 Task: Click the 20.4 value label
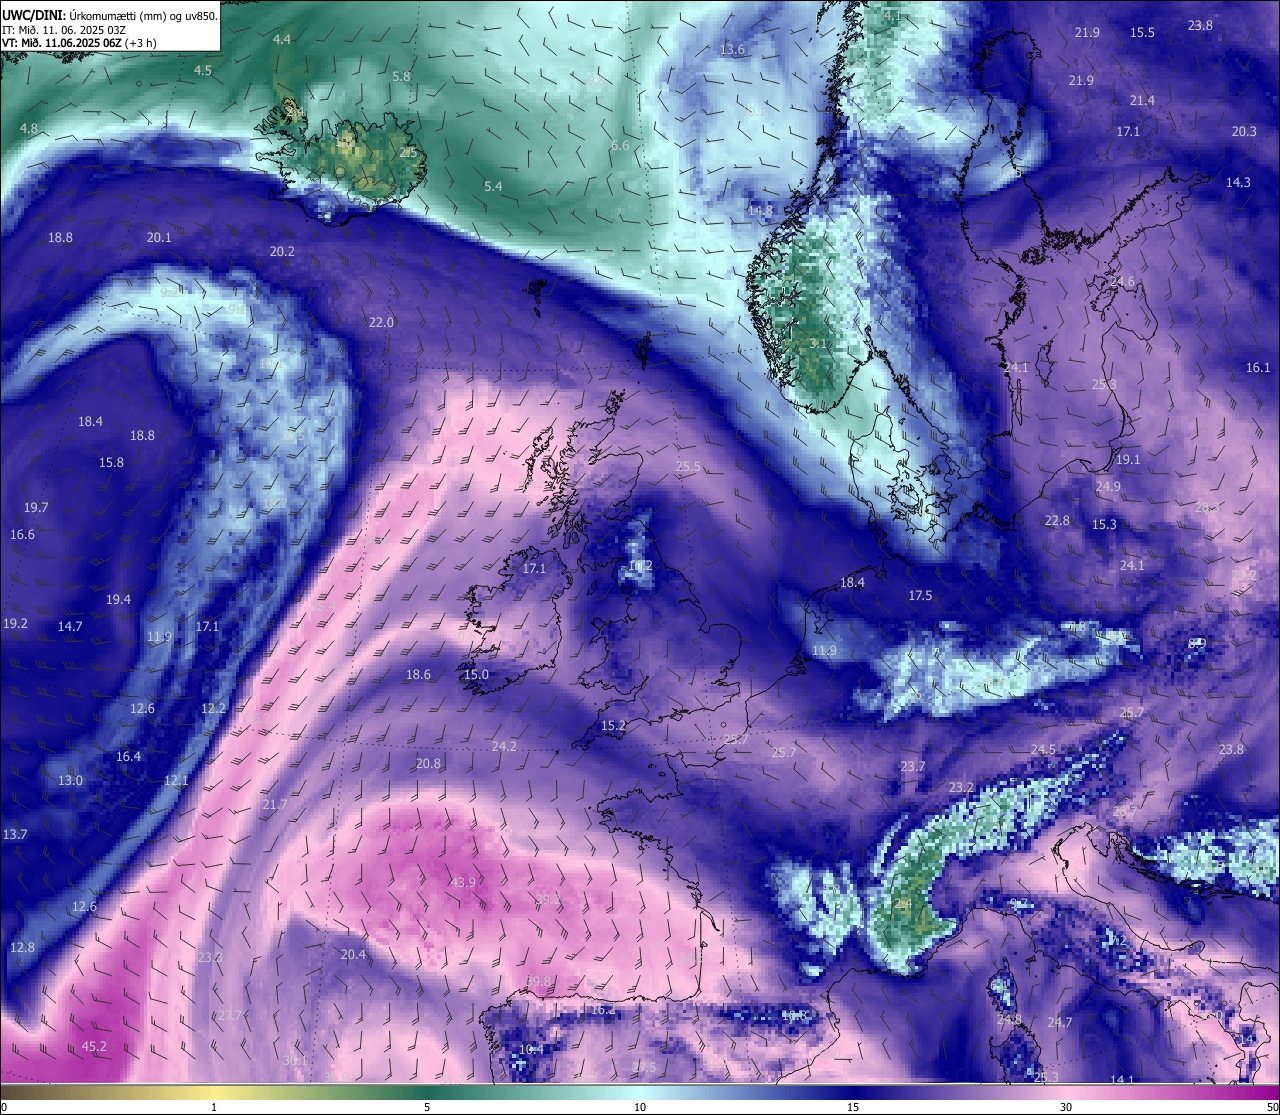tap(353, 954)
